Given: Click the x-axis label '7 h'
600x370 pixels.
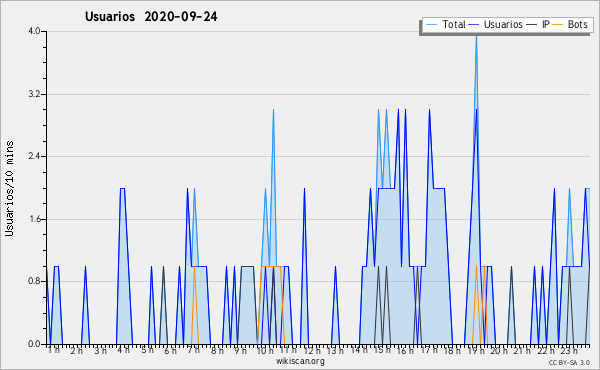Looking at the screenshot, I should click(193, 350).
